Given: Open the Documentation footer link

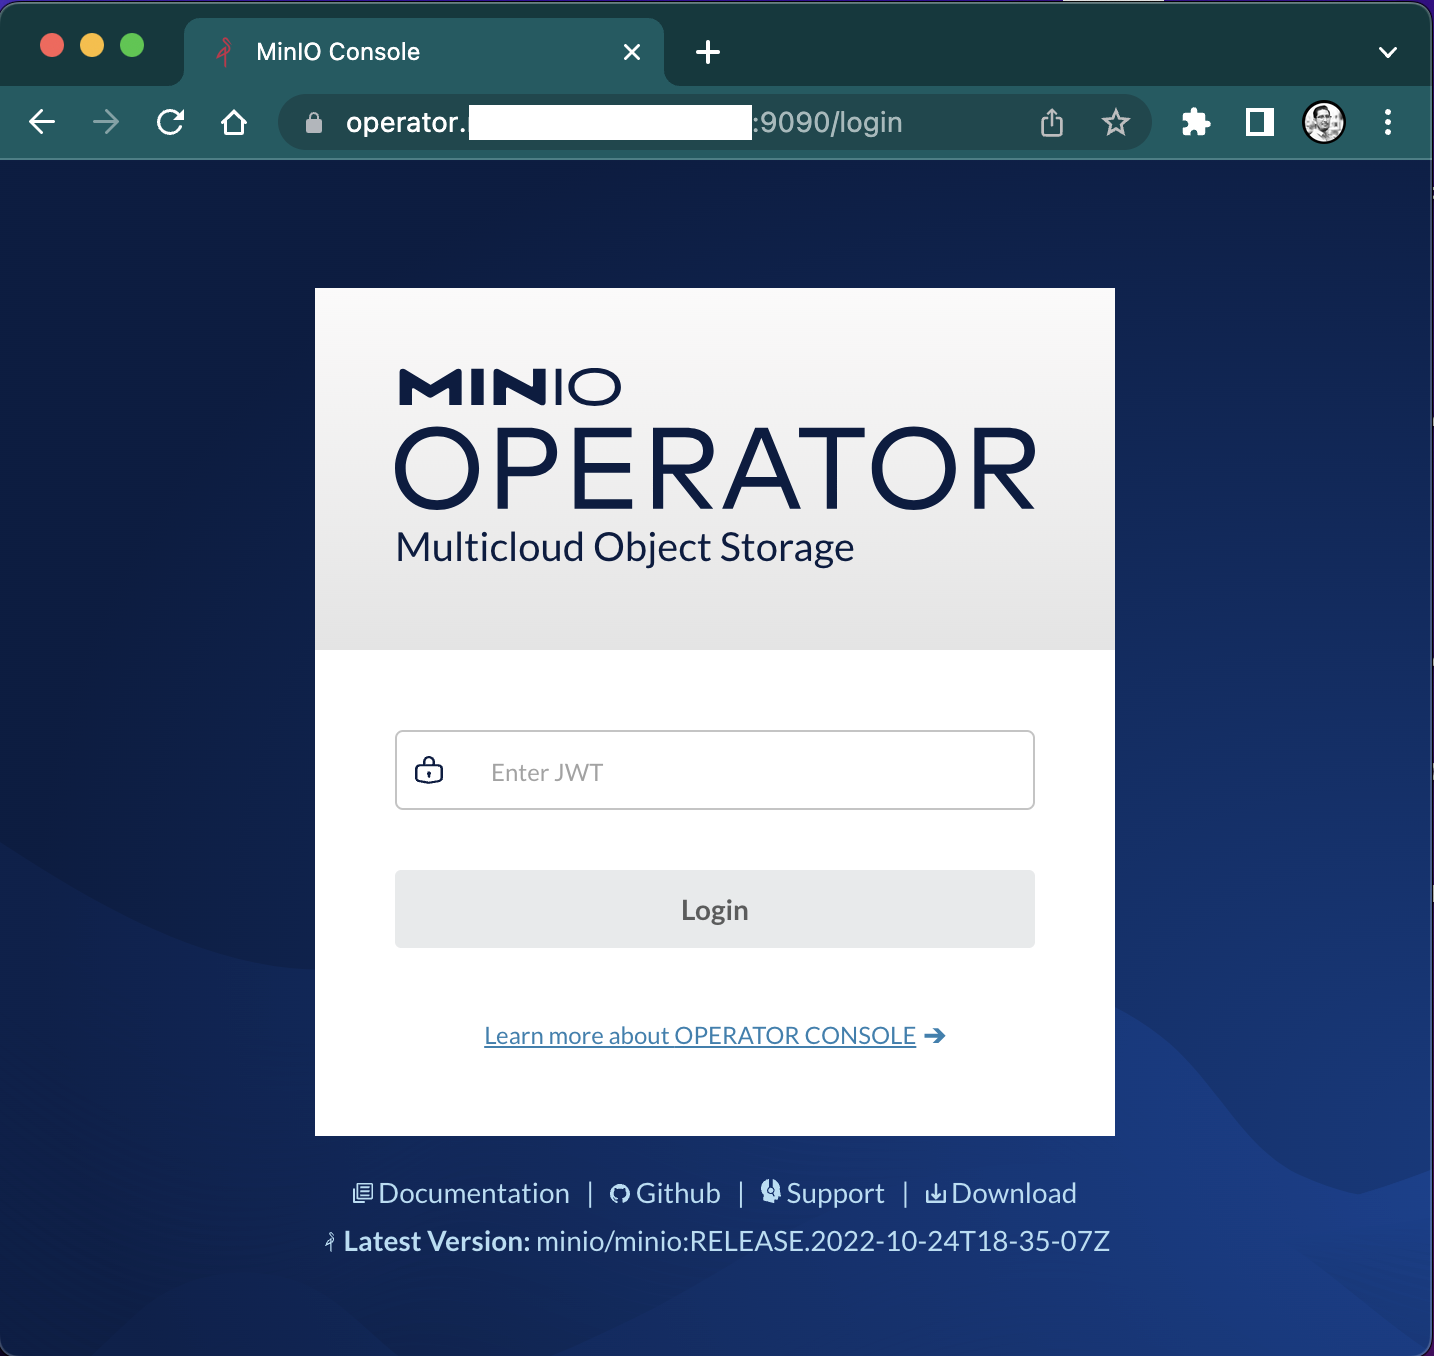Looking at the screenshot, I should (473, 1193).
